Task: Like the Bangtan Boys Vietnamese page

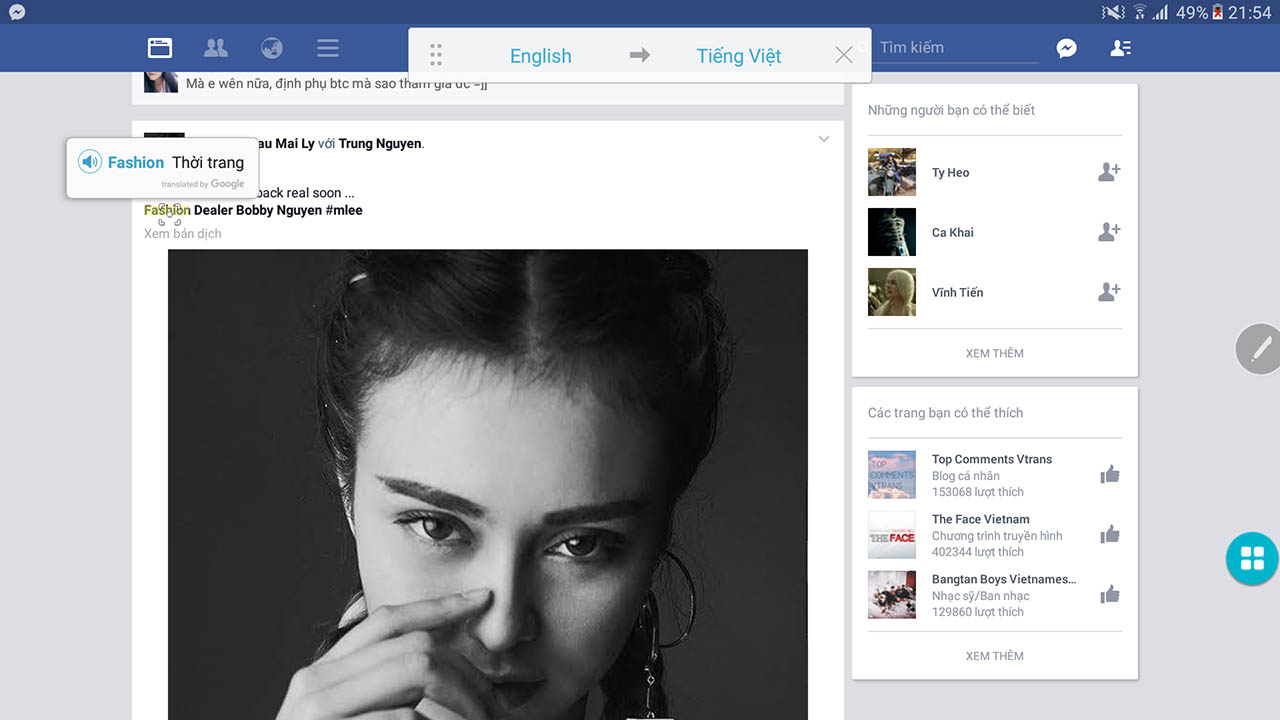Action: (x=1110, y=595)
